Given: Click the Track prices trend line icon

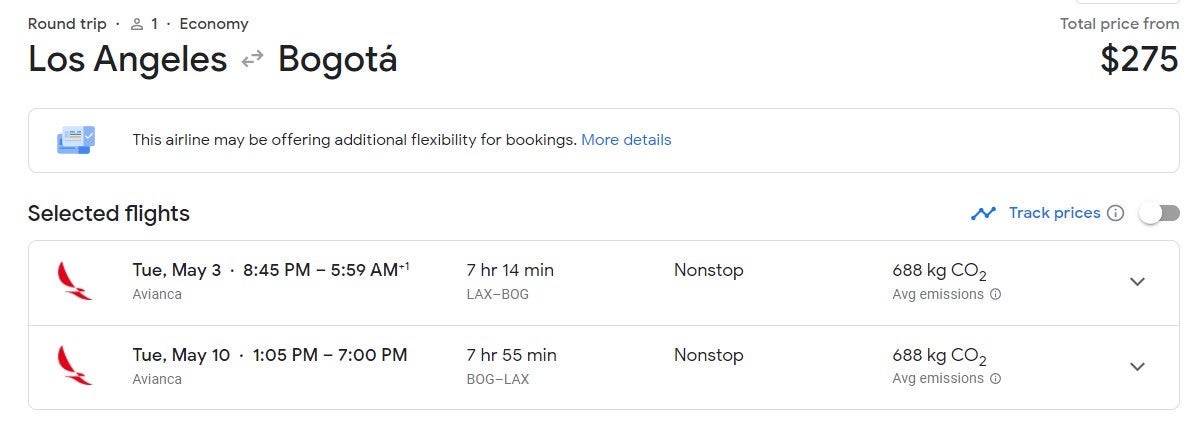Looking at the screenshot, I should click(983, 213).
